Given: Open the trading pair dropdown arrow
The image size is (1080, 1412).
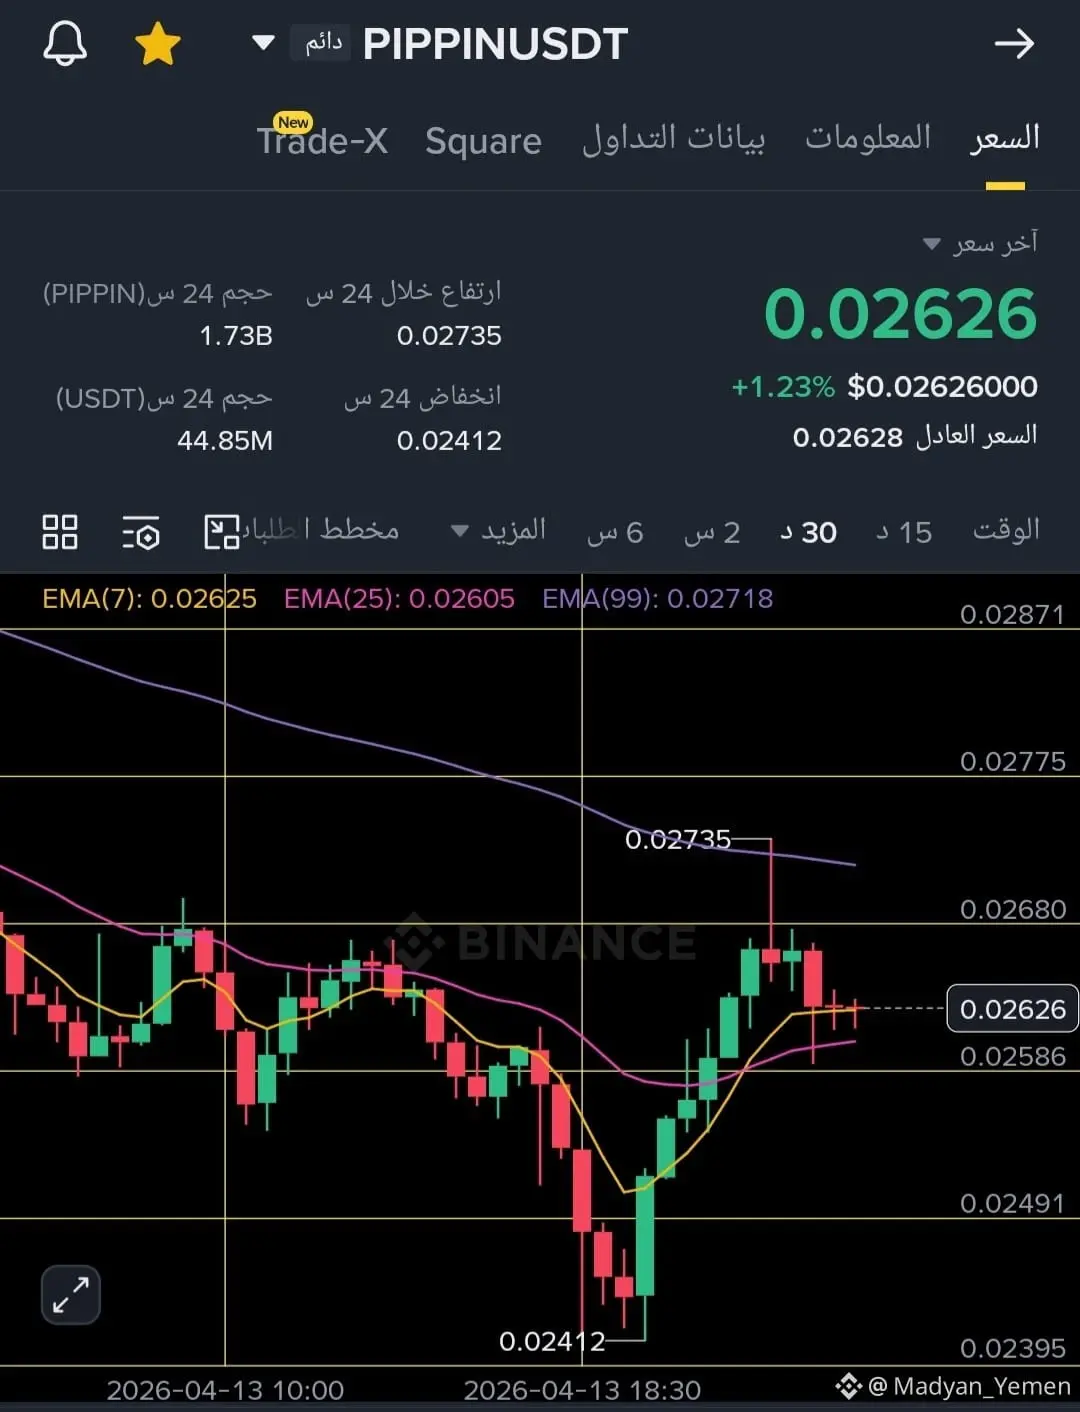Looking at the screenshot, I should click(x=263, y=43).
